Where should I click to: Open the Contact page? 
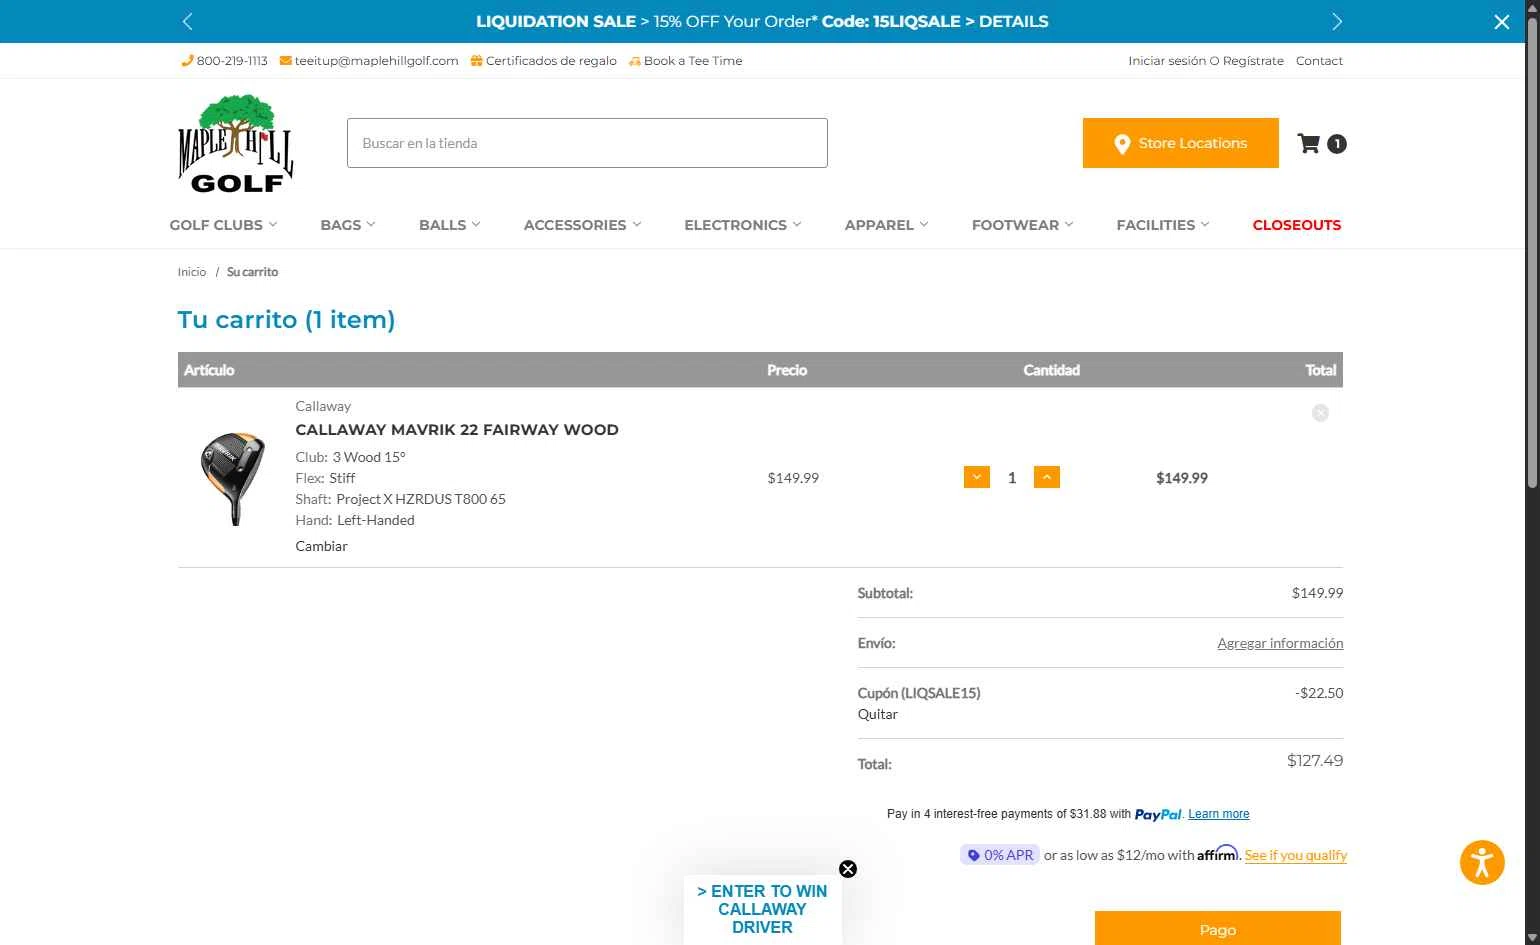[x=1319, y=61]
